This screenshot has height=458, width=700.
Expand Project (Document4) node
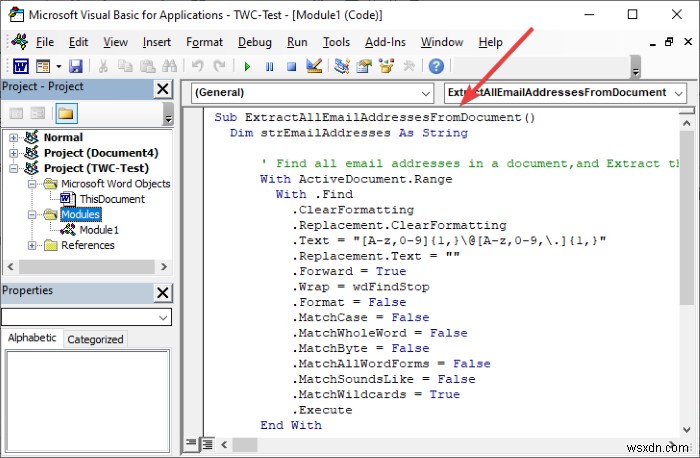13,153
